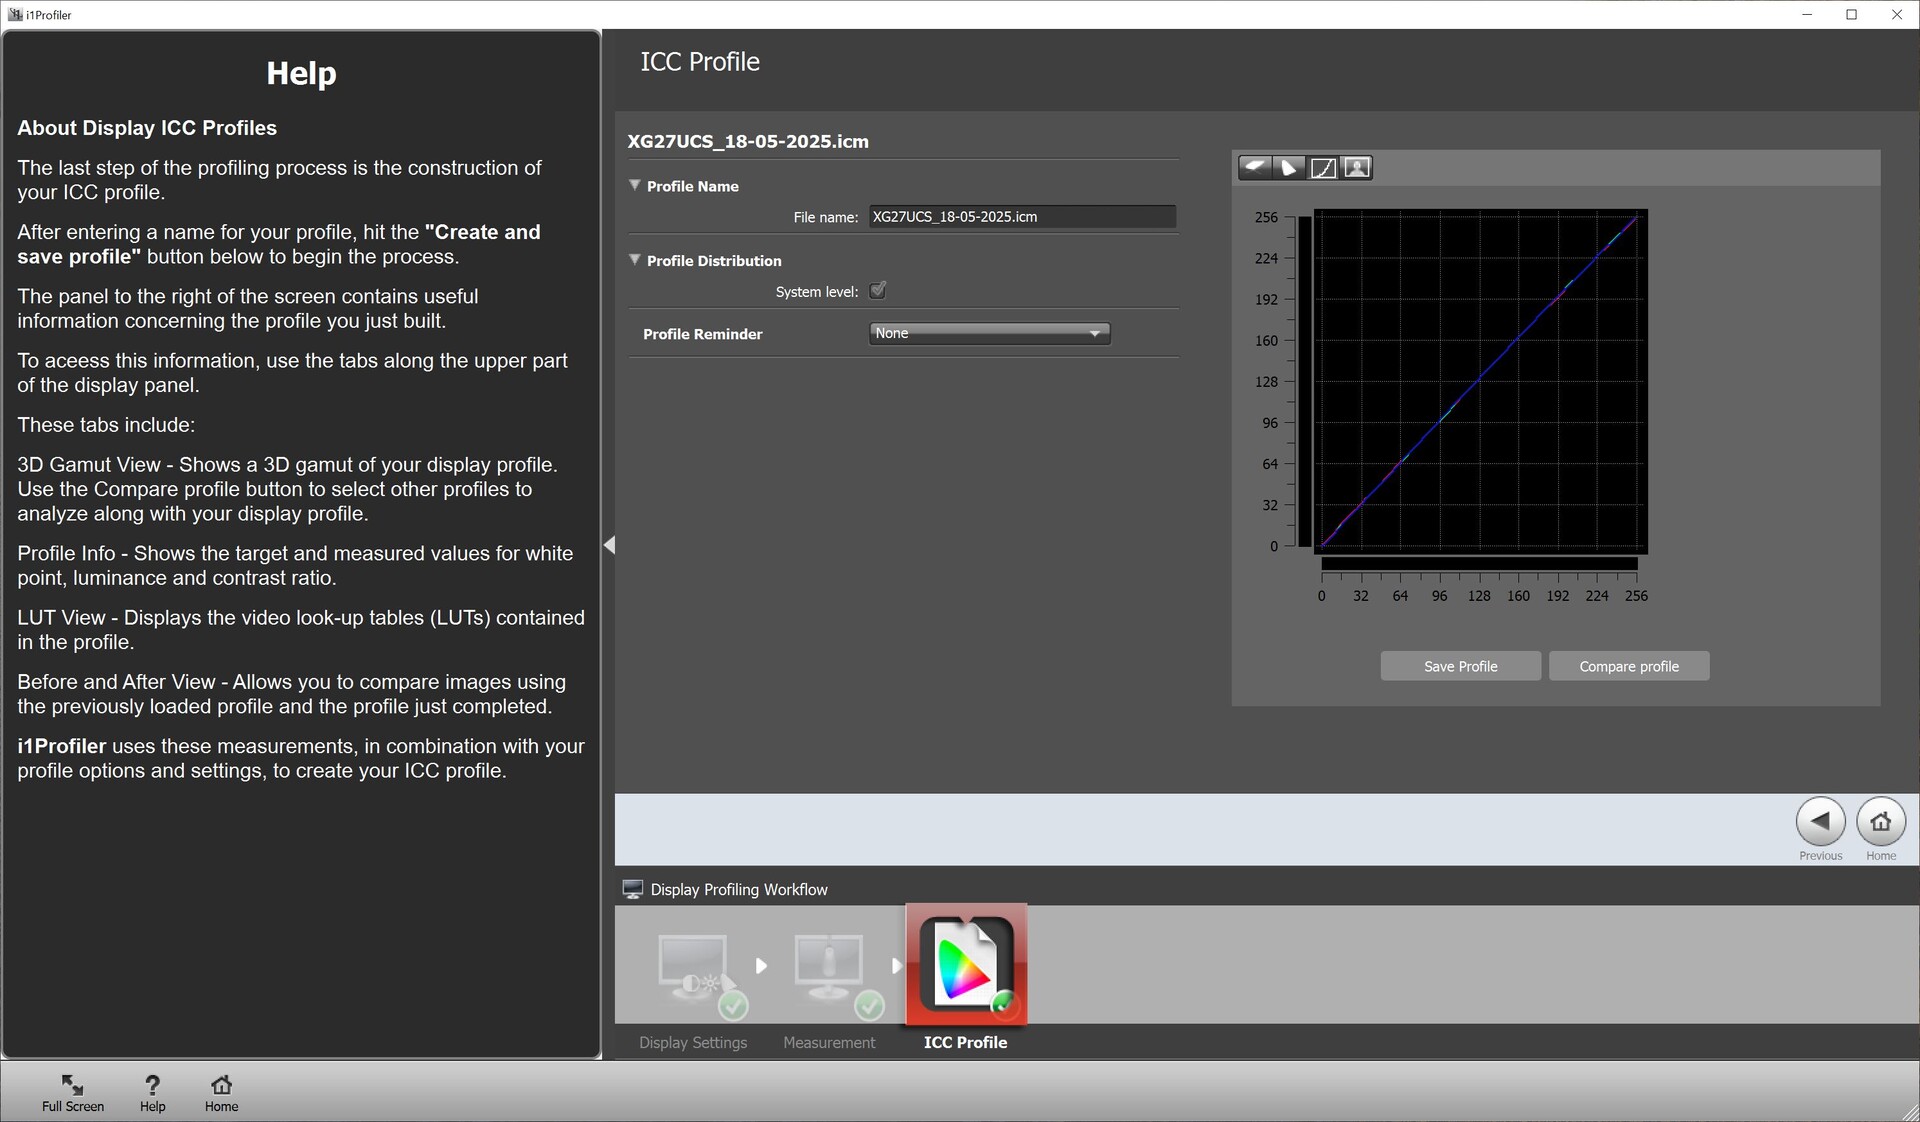The width and height of the screenshot is (1920, 1122).
Task: Click the i1Profiler title bar app icon
Action: 14,15
